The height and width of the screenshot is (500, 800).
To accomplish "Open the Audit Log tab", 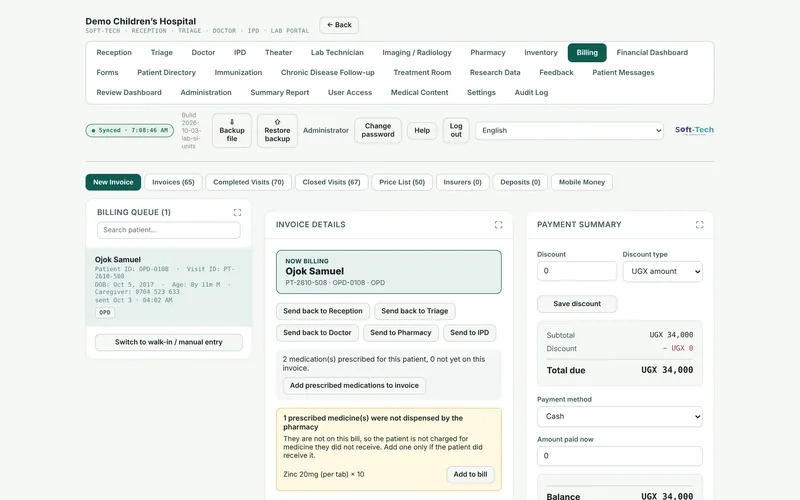I will [531, 92].
